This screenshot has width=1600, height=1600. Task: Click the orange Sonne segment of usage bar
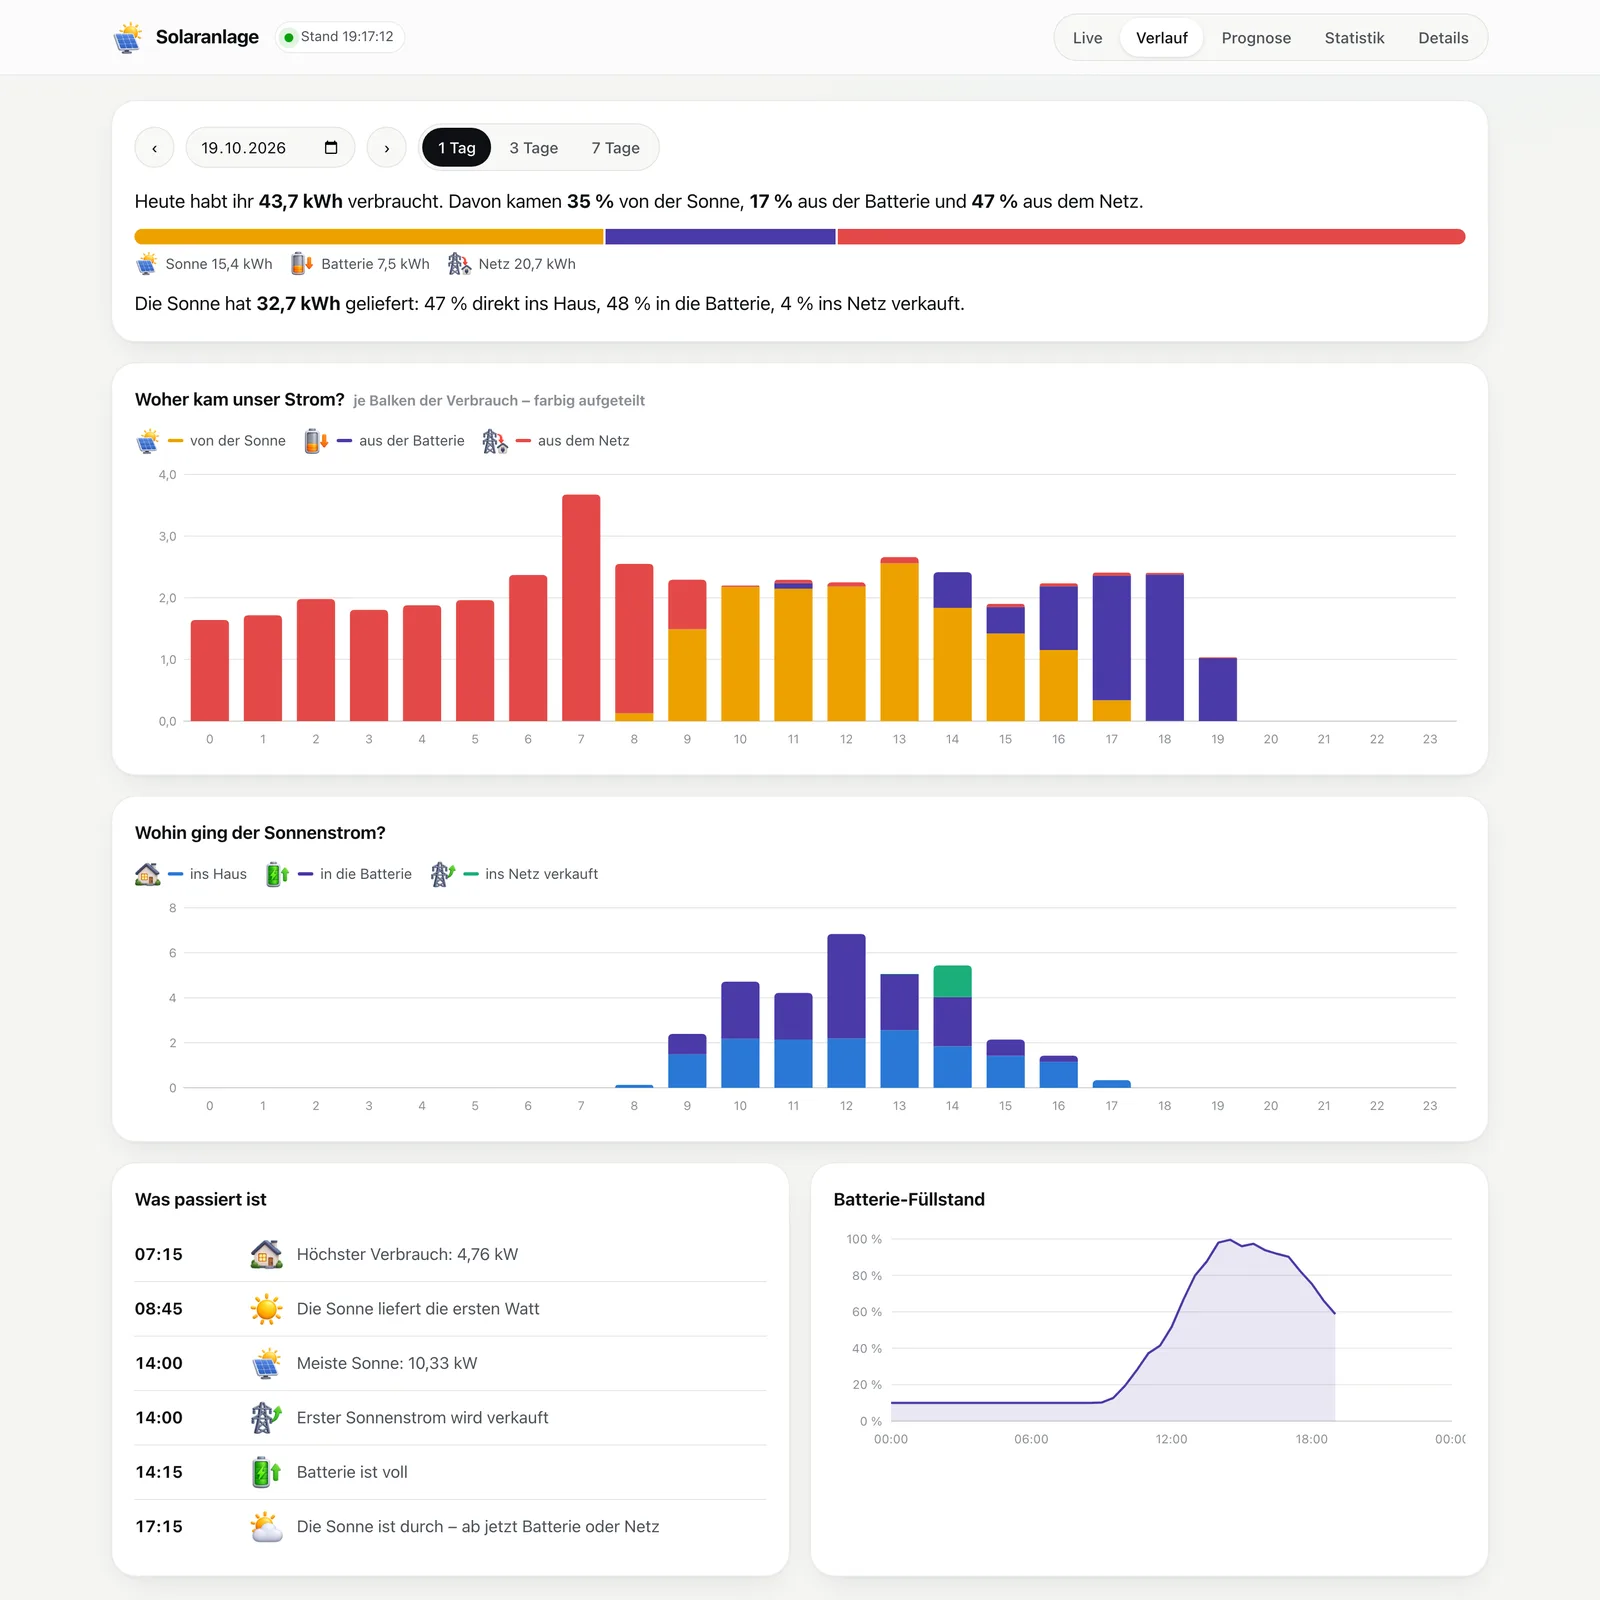coord(369,237)
